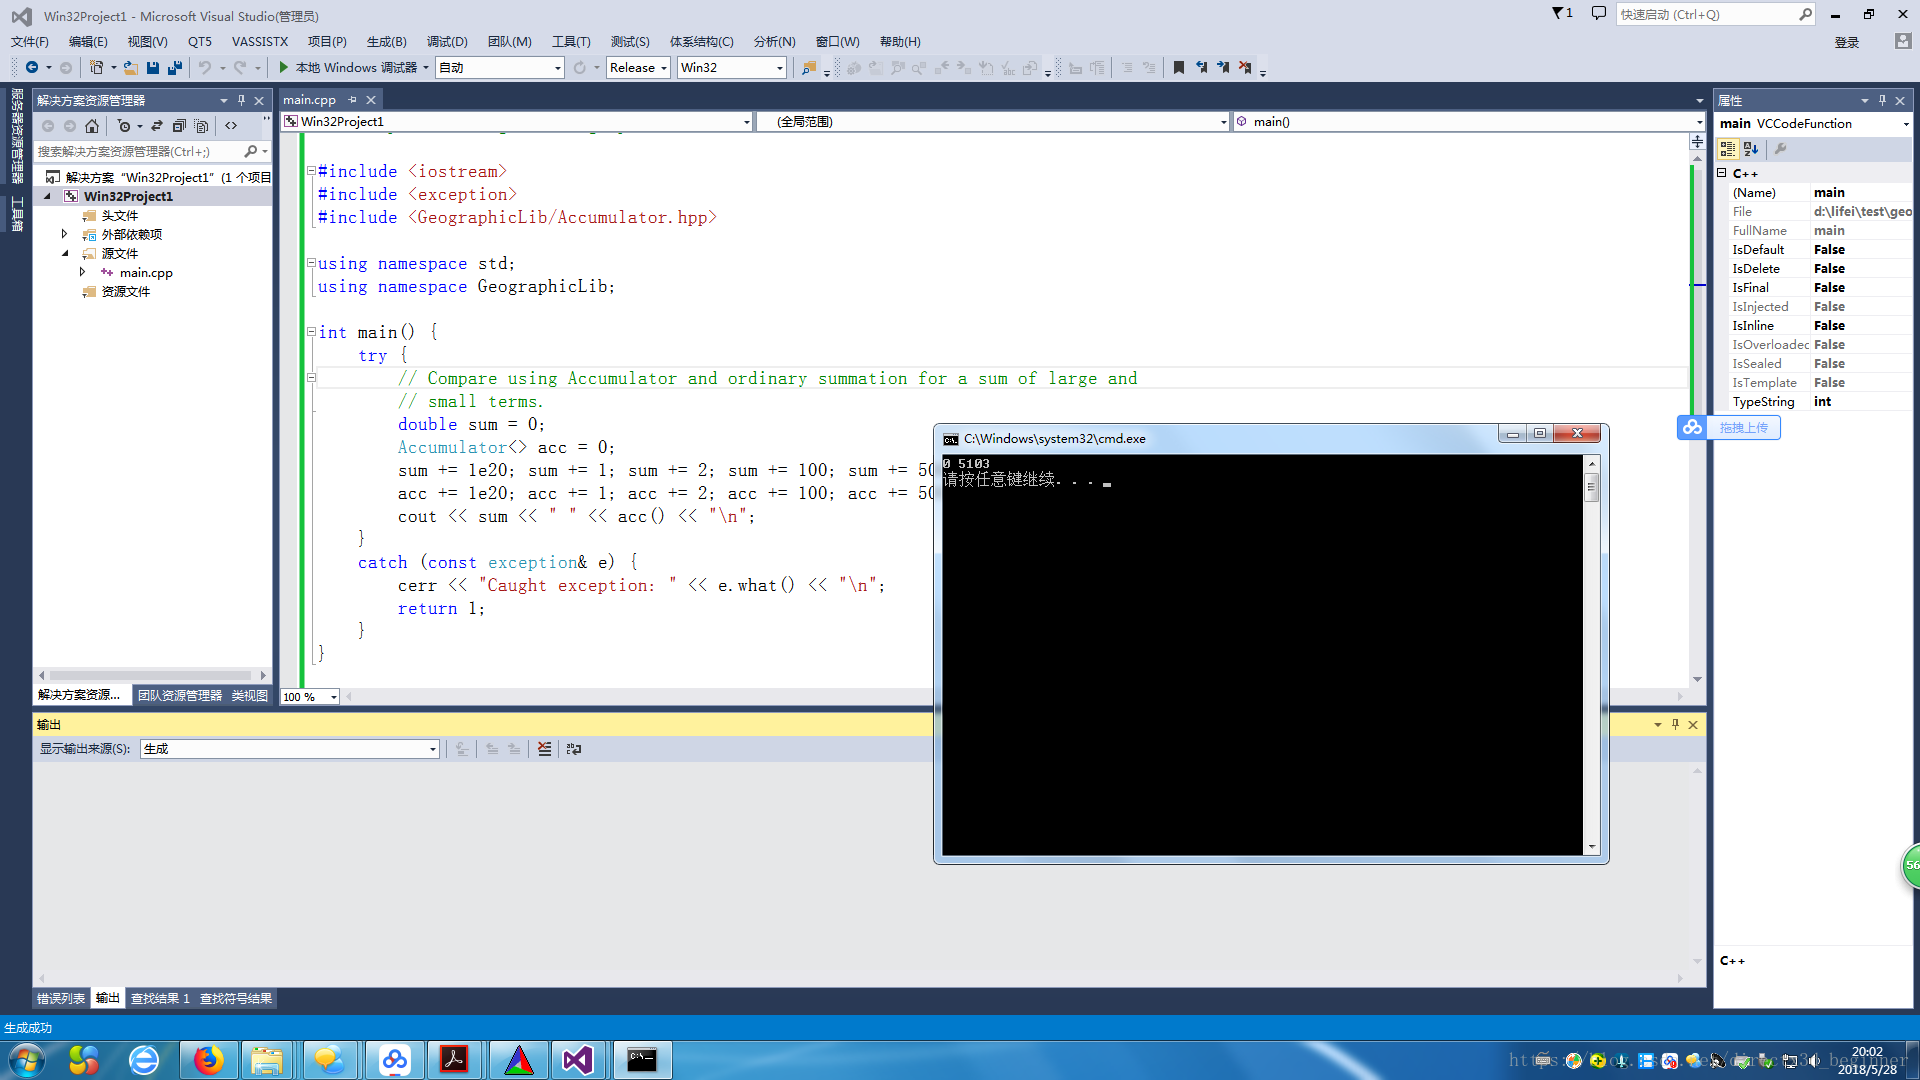Open the (全局范围) scope dropdown
Viewport: 1920px width, 1080px height.
[1223, 122]
